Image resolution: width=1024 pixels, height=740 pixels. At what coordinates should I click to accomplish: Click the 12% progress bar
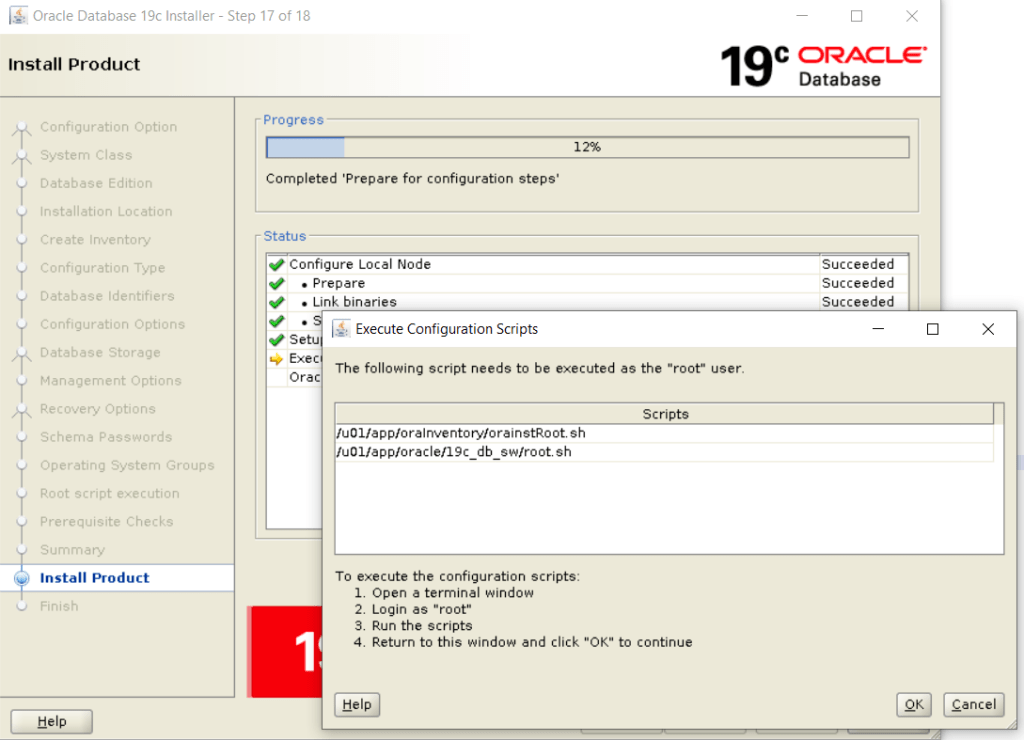(587, 147)
